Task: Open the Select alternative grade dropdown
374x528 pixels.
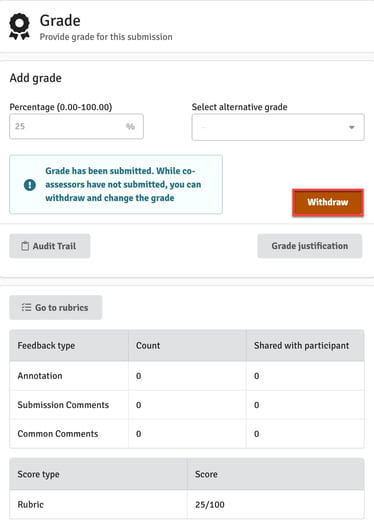Action: (278, 127)
